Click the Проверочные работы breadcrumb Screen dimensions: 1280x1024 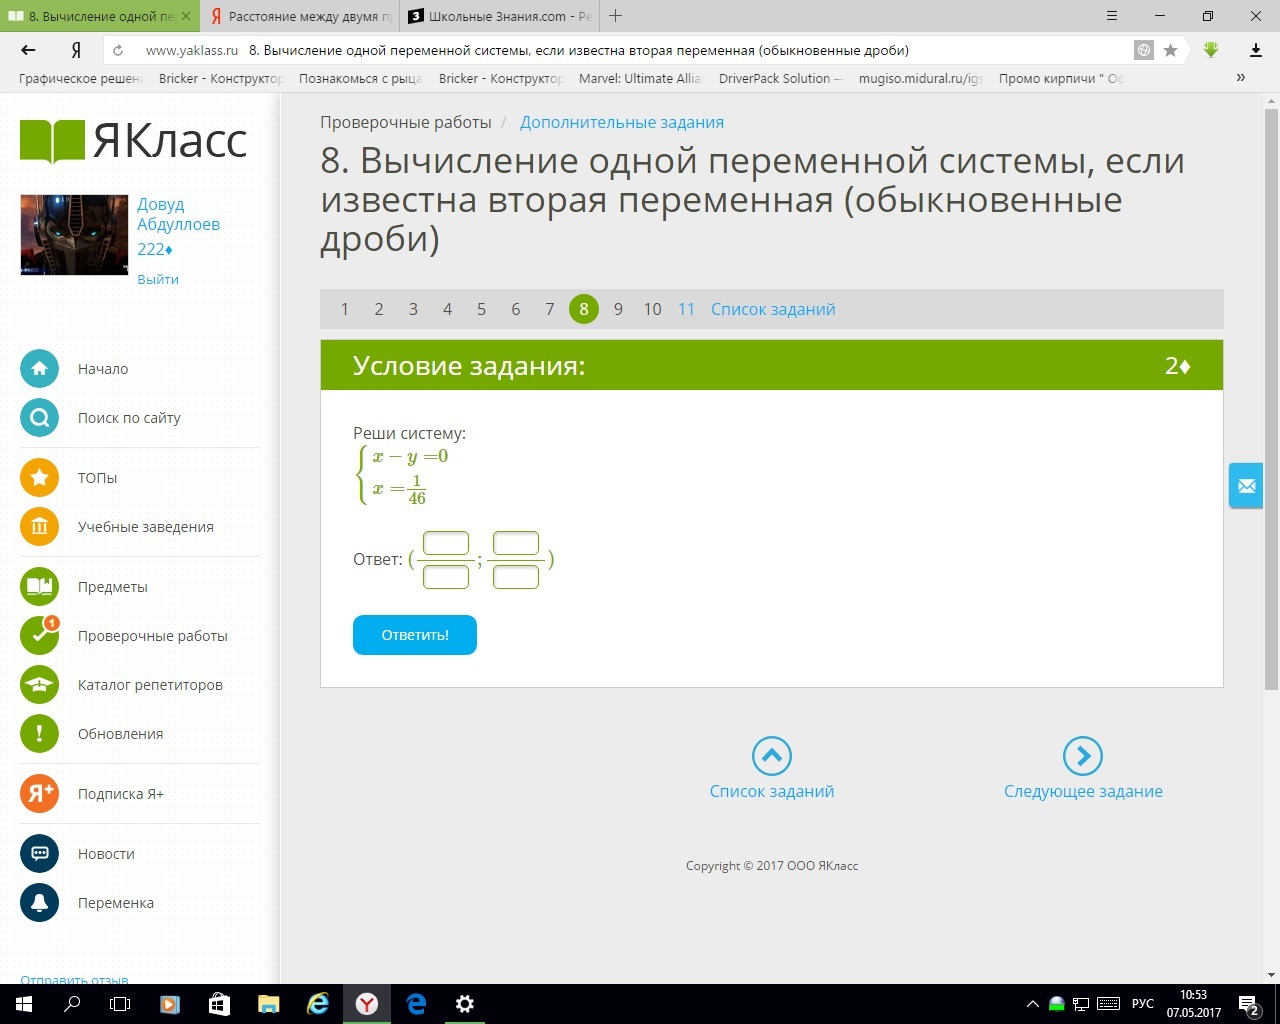click(406, 122)
